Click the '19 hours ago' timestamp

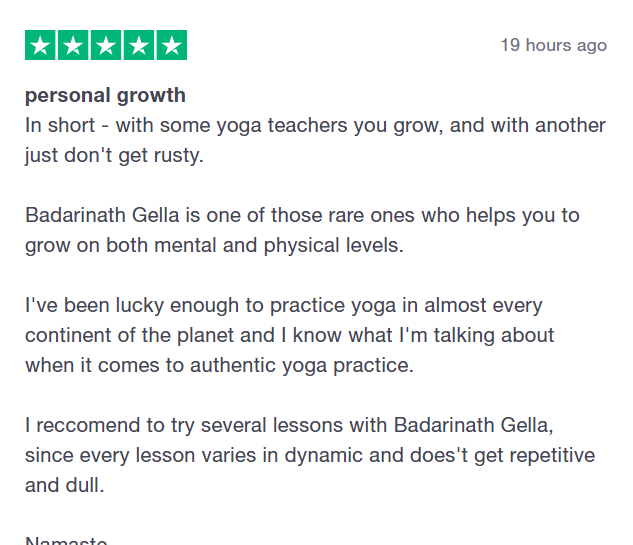click(553, 45)
